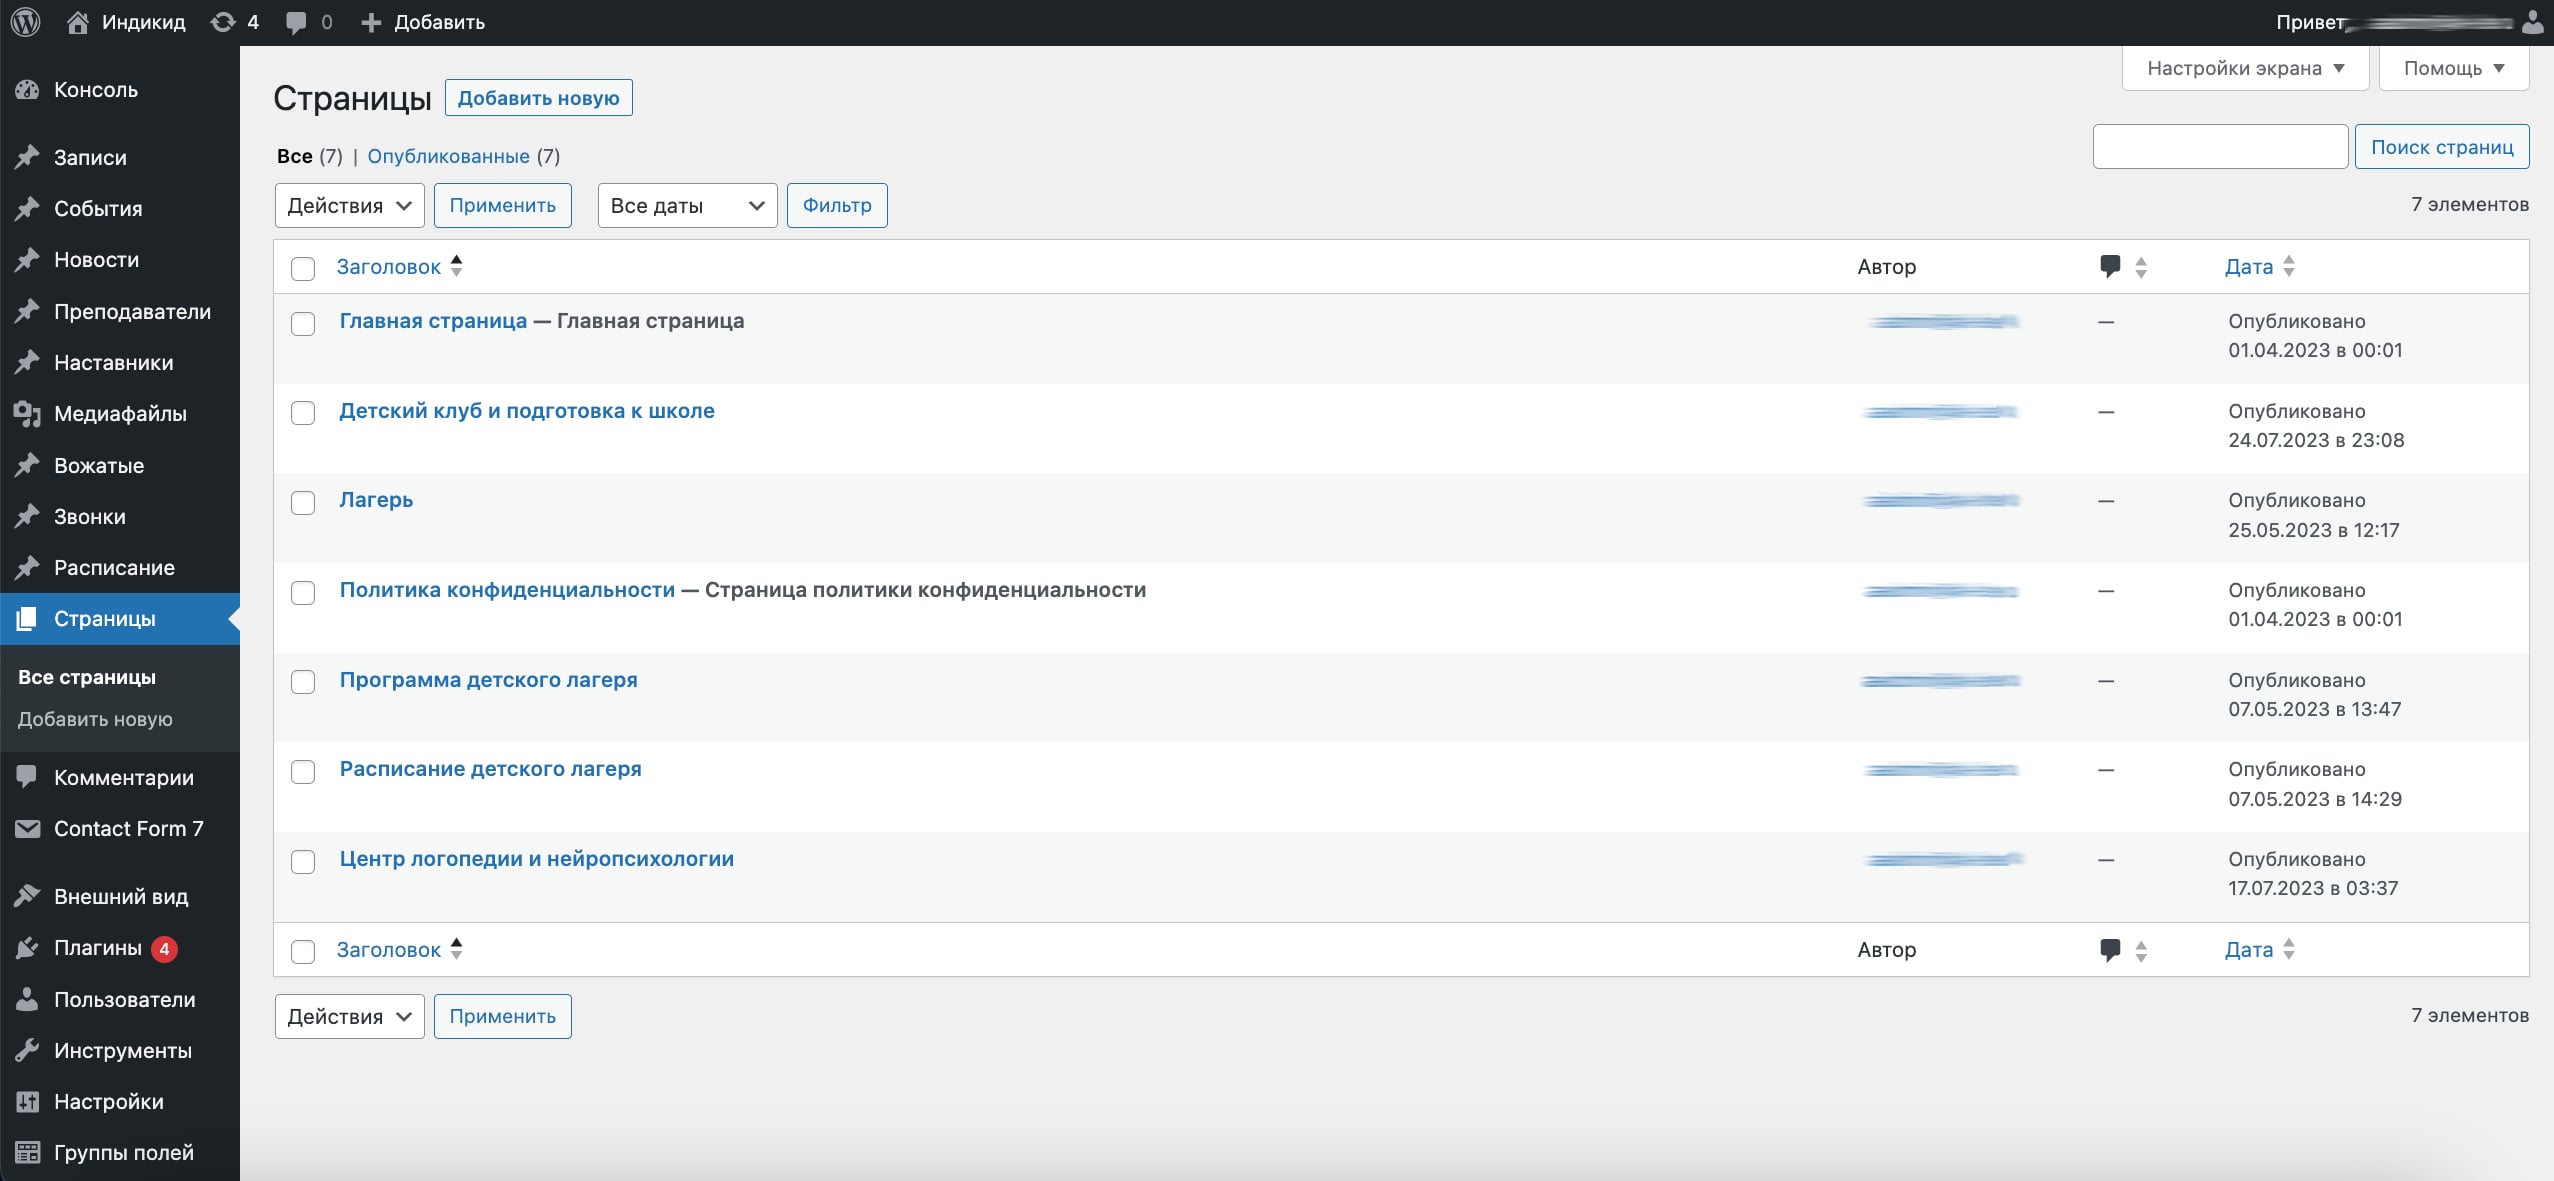Select the Расписание детского лагеря checkbox
This screenshot has height=1181, width=2554.
tap(303, 772)
